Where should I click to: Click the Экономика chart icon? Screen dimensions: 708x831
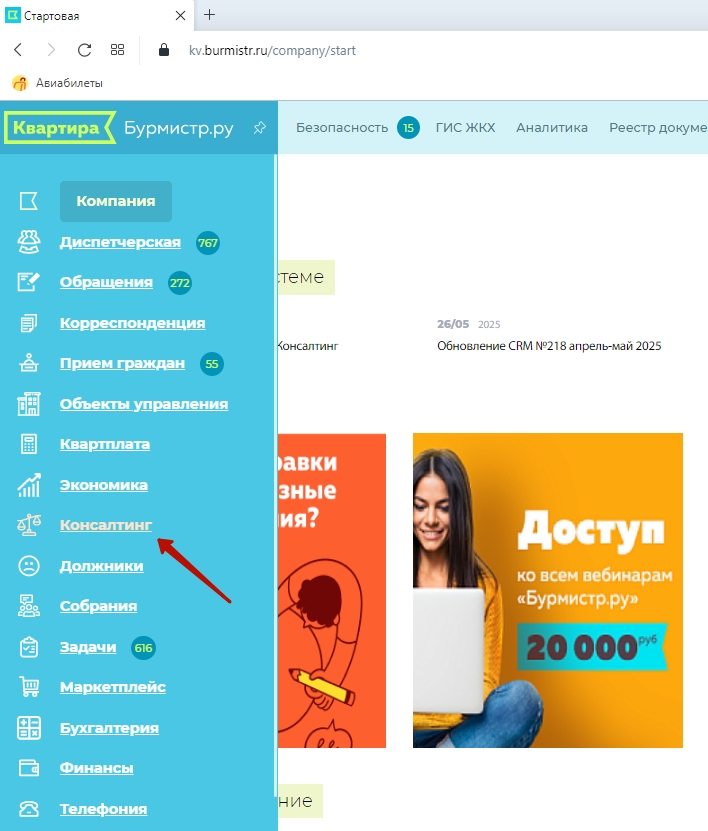[x=29, y=484]
